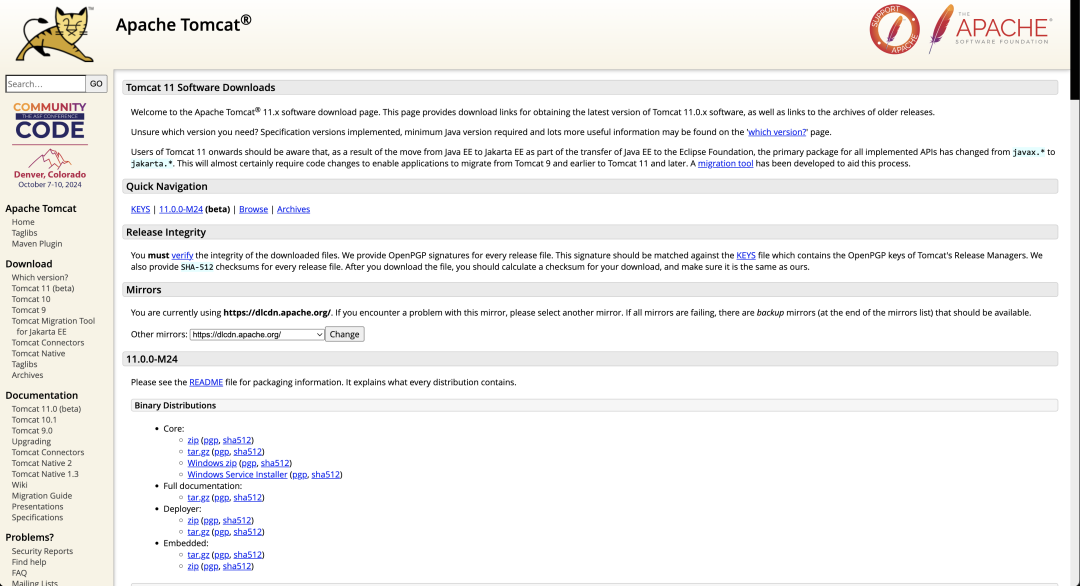The height and width of the screenshot is (586, 1080).
Task: Select Tomcat 11 (beta) download sidebar link
Action: (43, 289)
